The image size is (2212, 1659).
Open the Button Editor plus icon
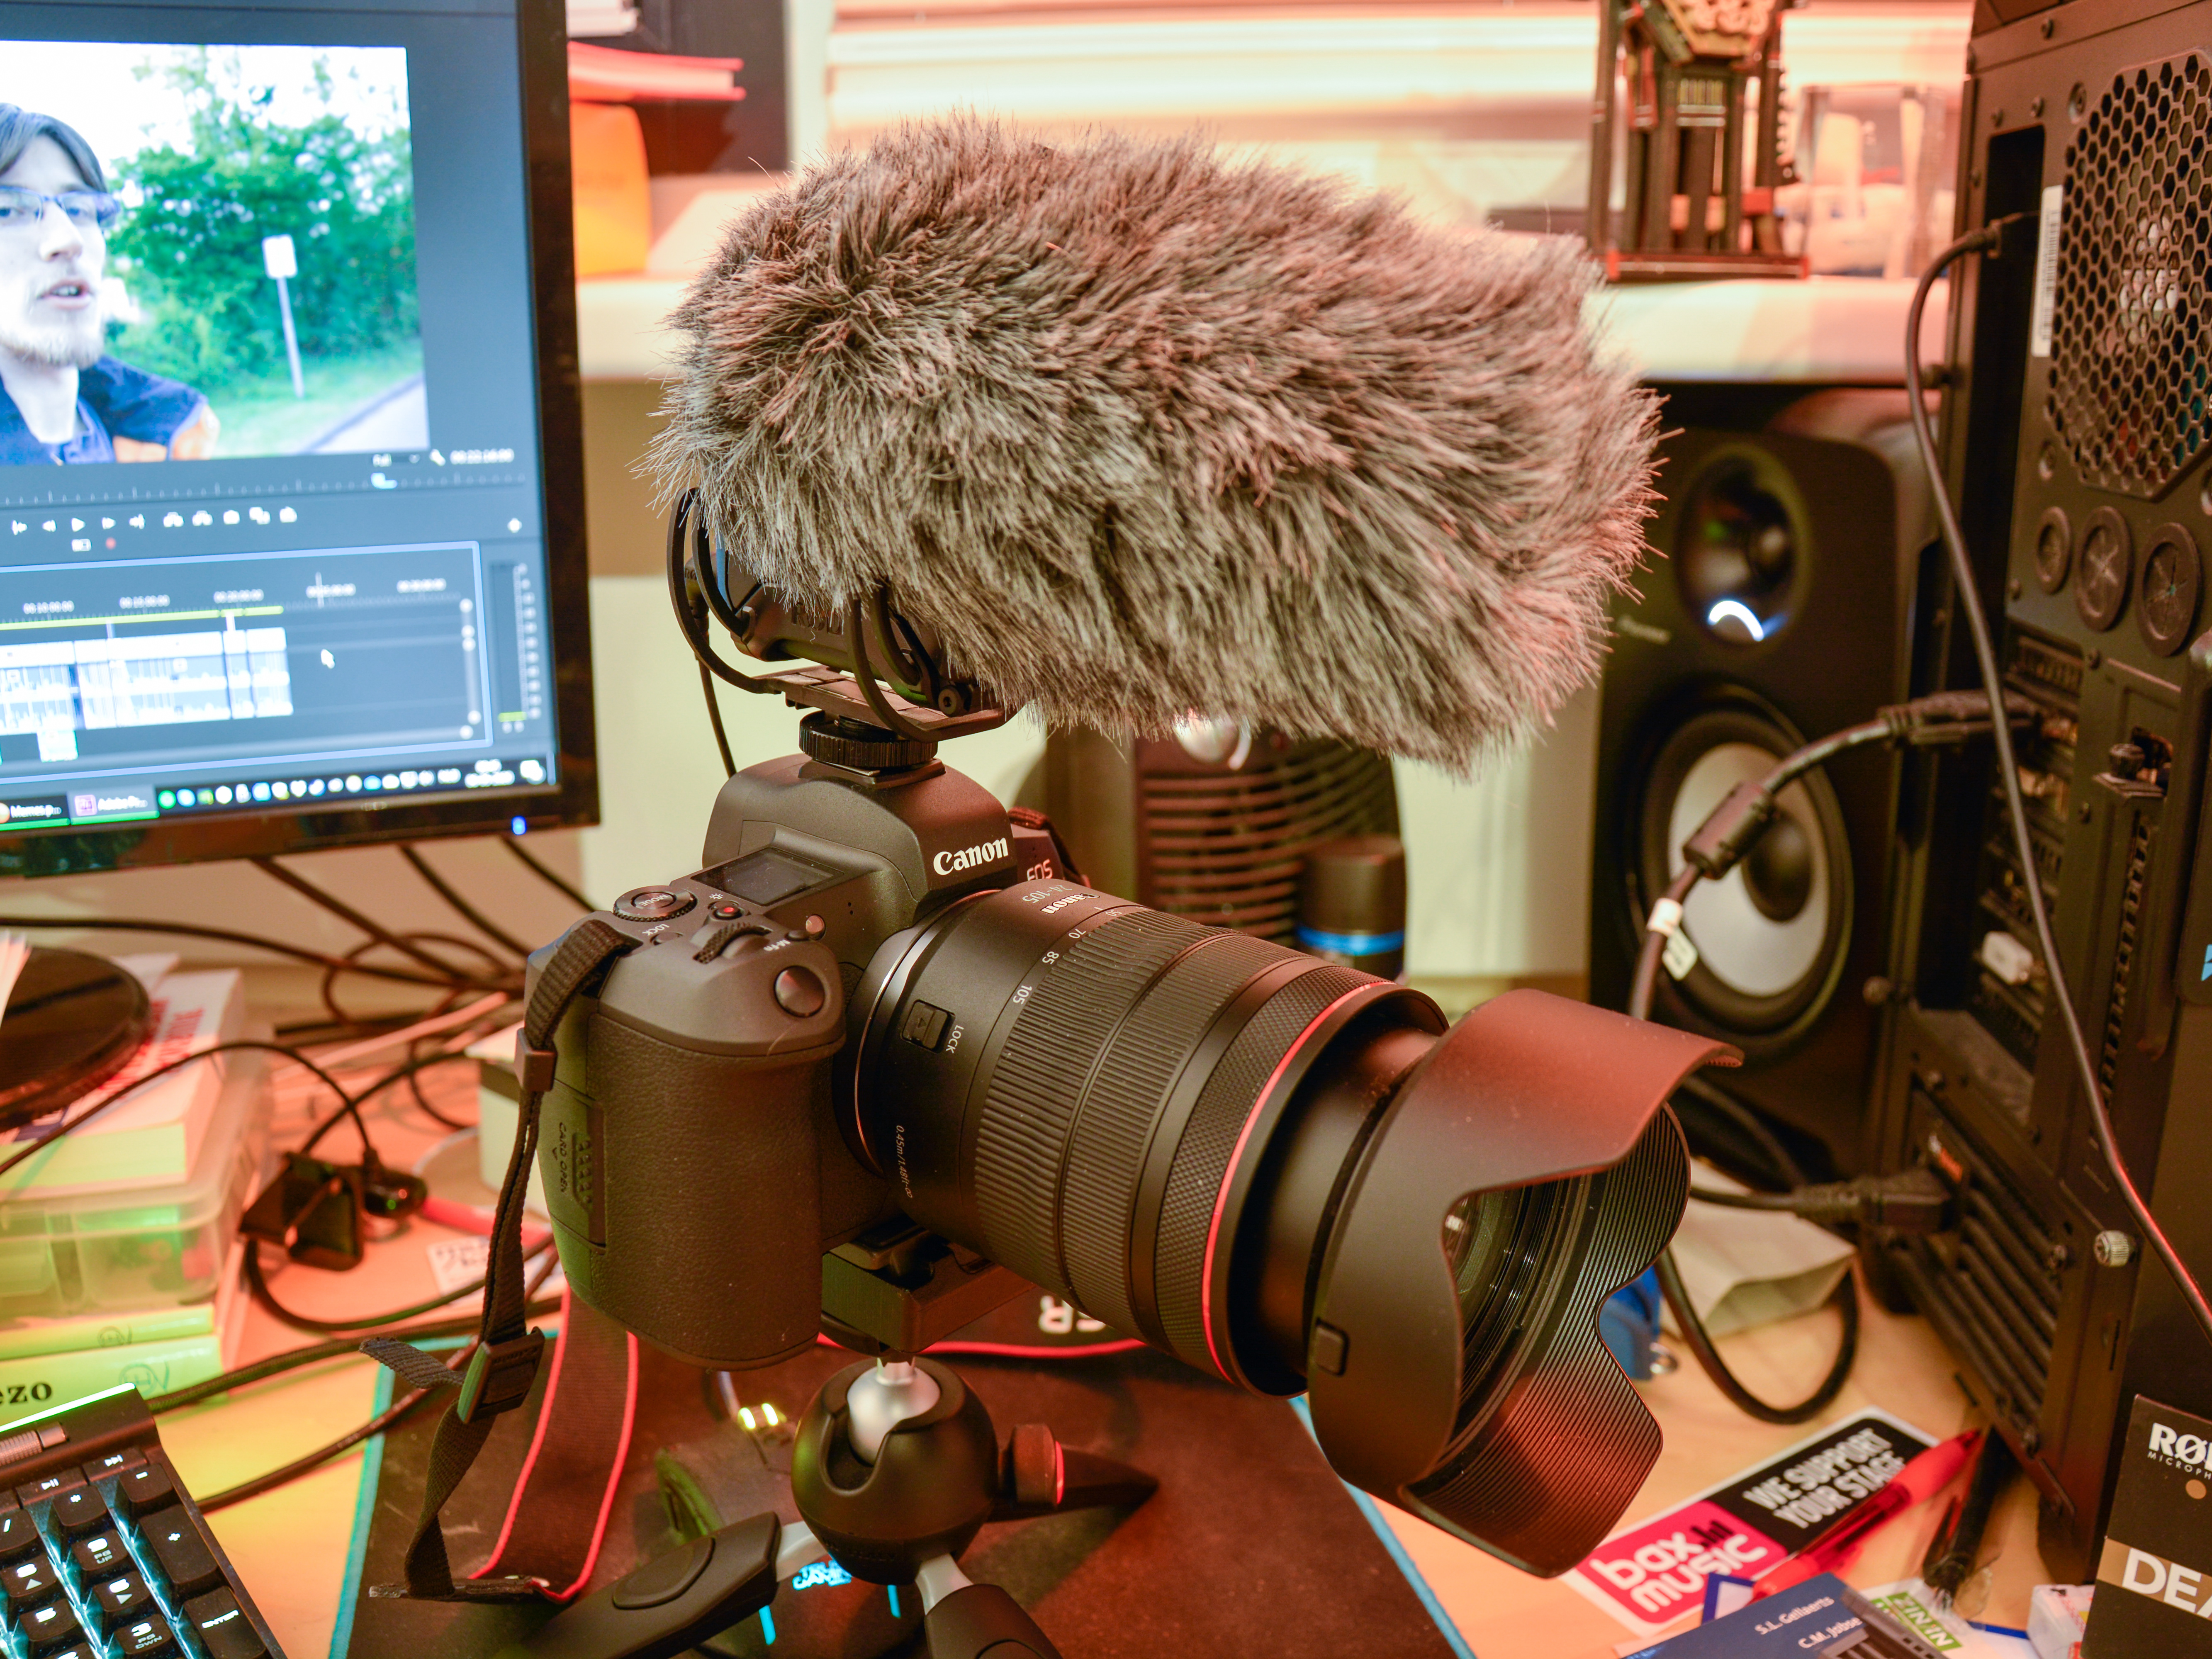(x=515, y=526)
